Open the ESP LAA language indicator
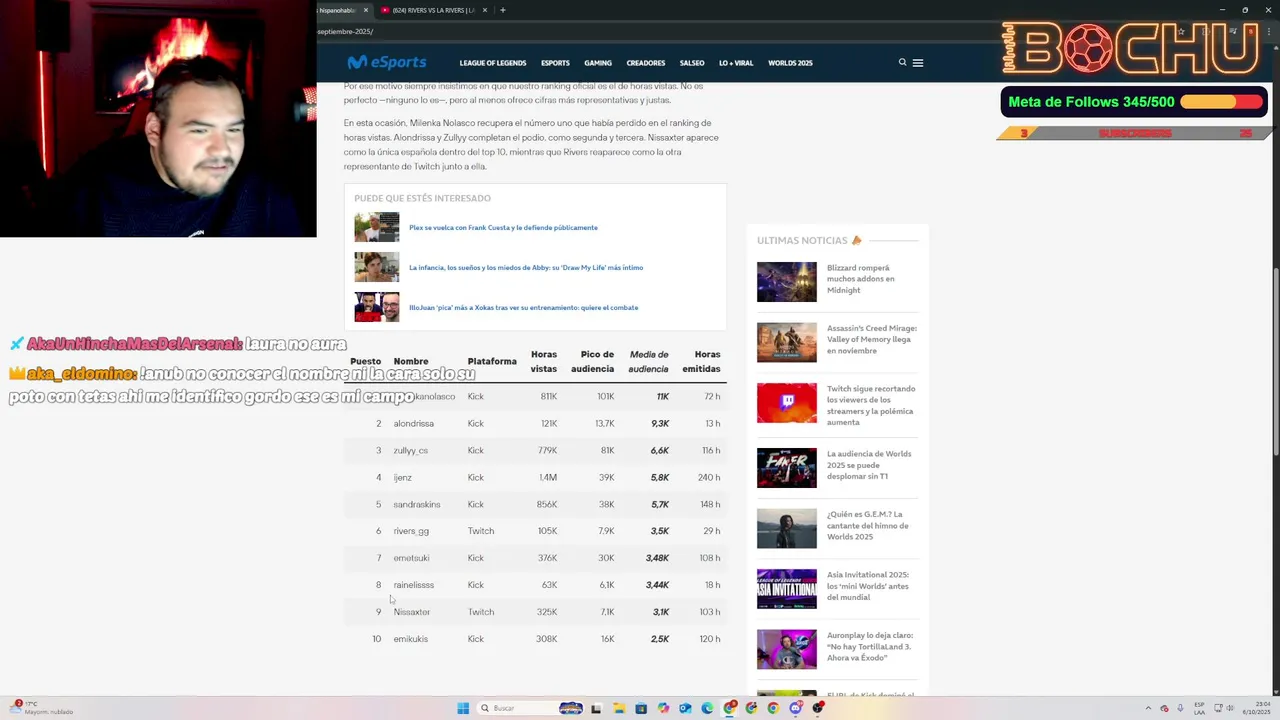 tap(1199, 708)
